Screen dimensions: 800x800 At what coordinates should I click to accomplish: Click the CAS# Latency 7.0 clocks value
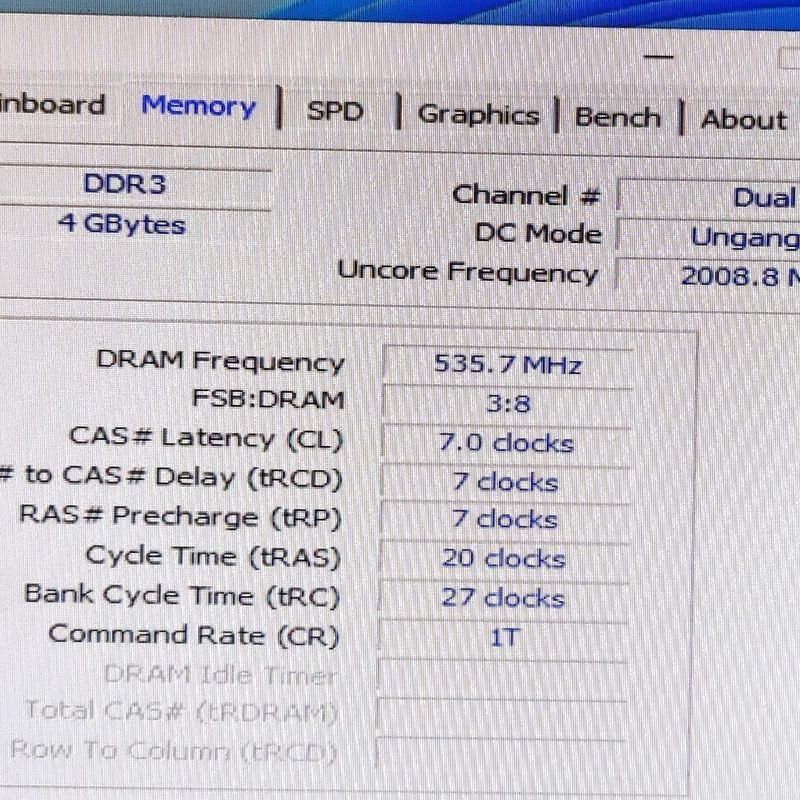[507, 442]
